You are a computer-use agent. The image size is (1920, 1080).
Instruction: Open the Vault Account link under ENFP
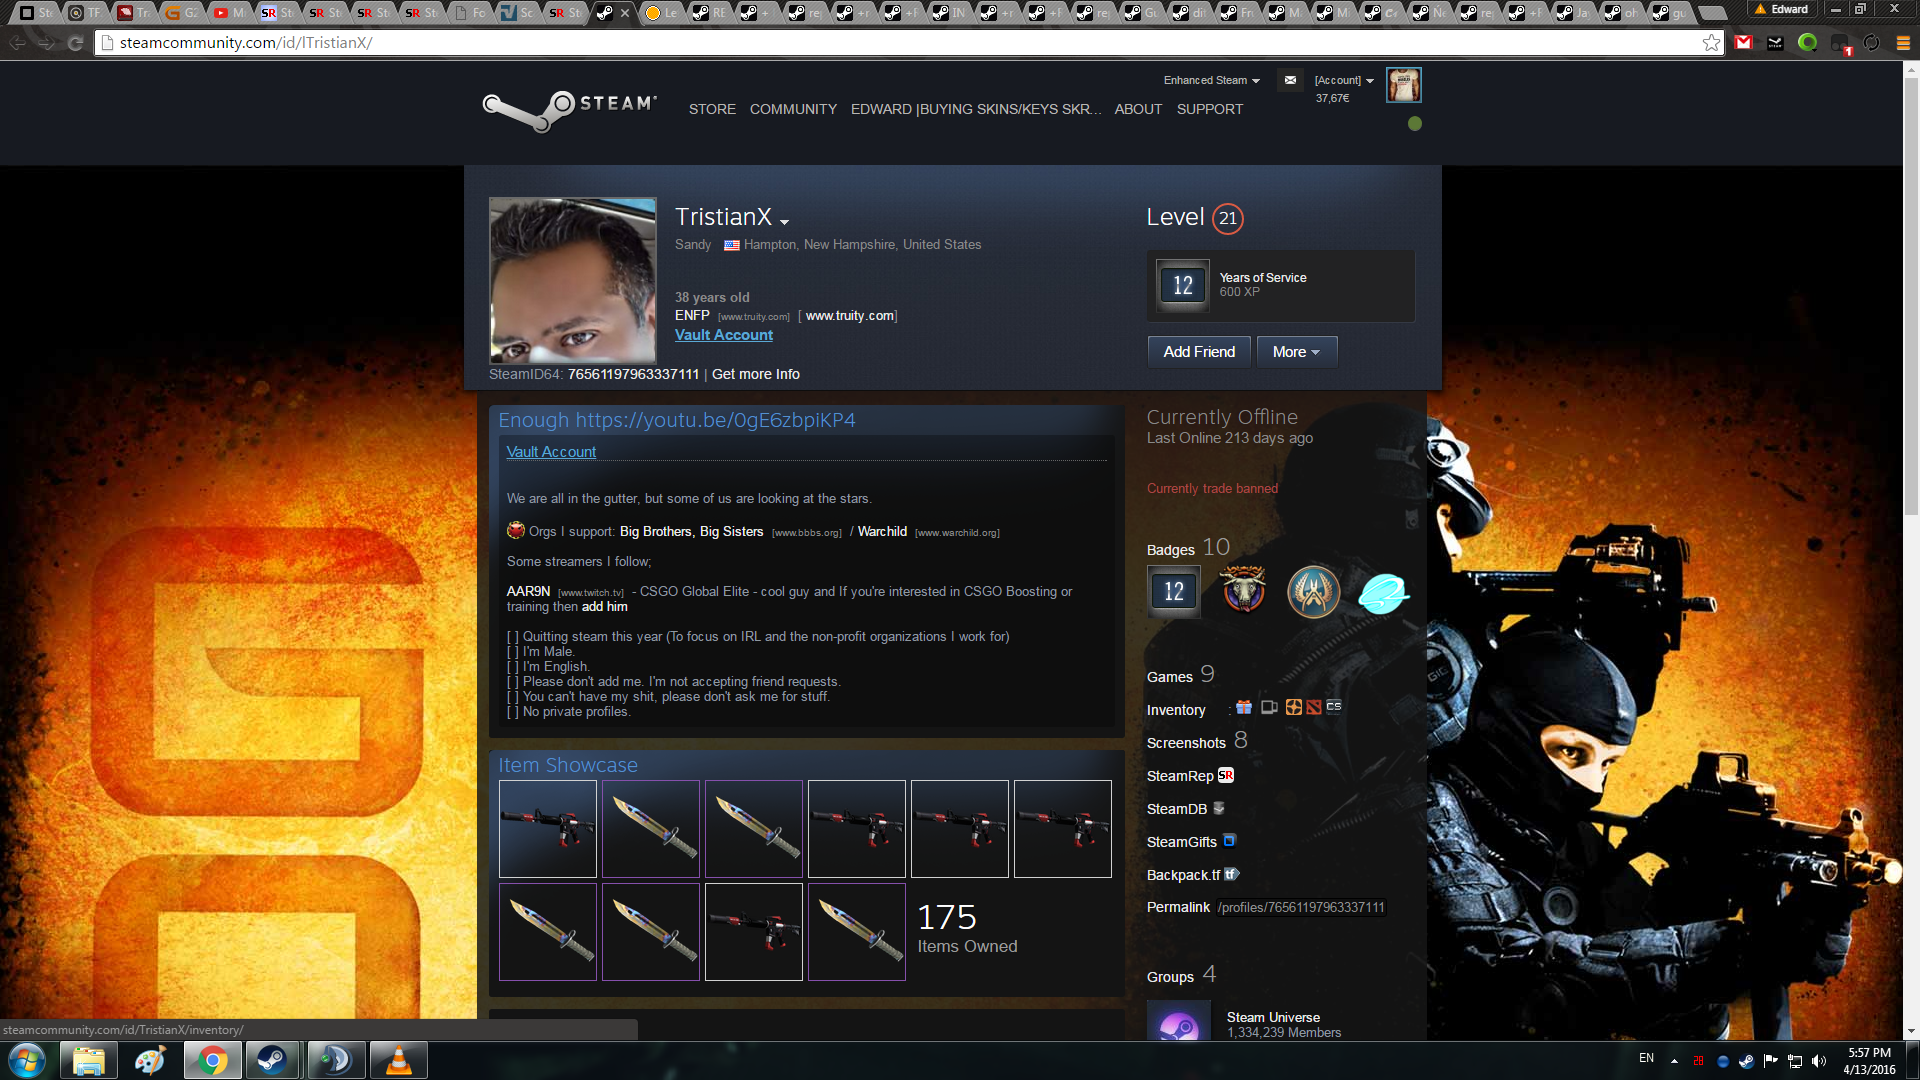click(723, 335)
